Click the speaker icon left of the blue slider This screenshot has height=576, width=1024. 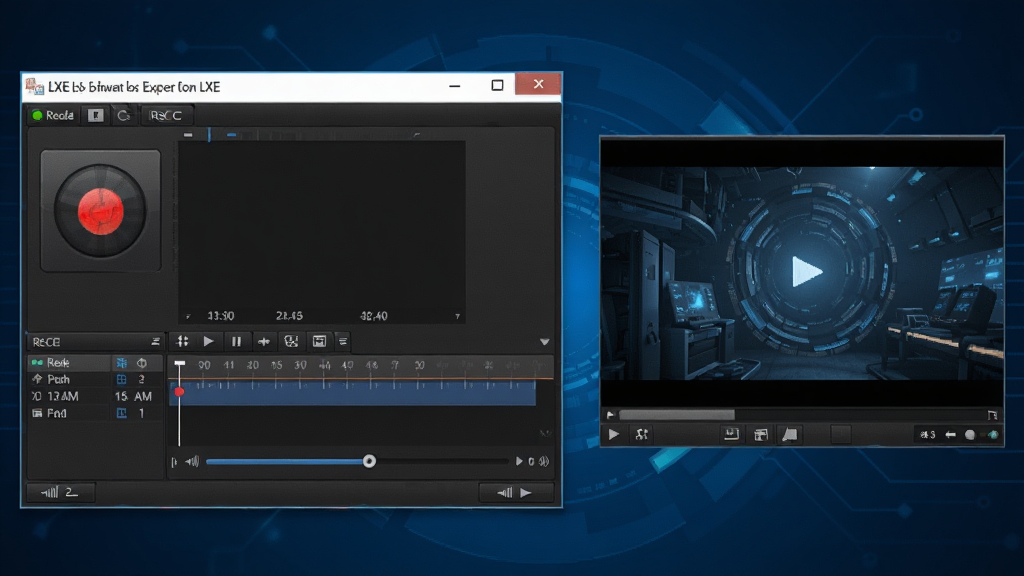coord(193,462)
